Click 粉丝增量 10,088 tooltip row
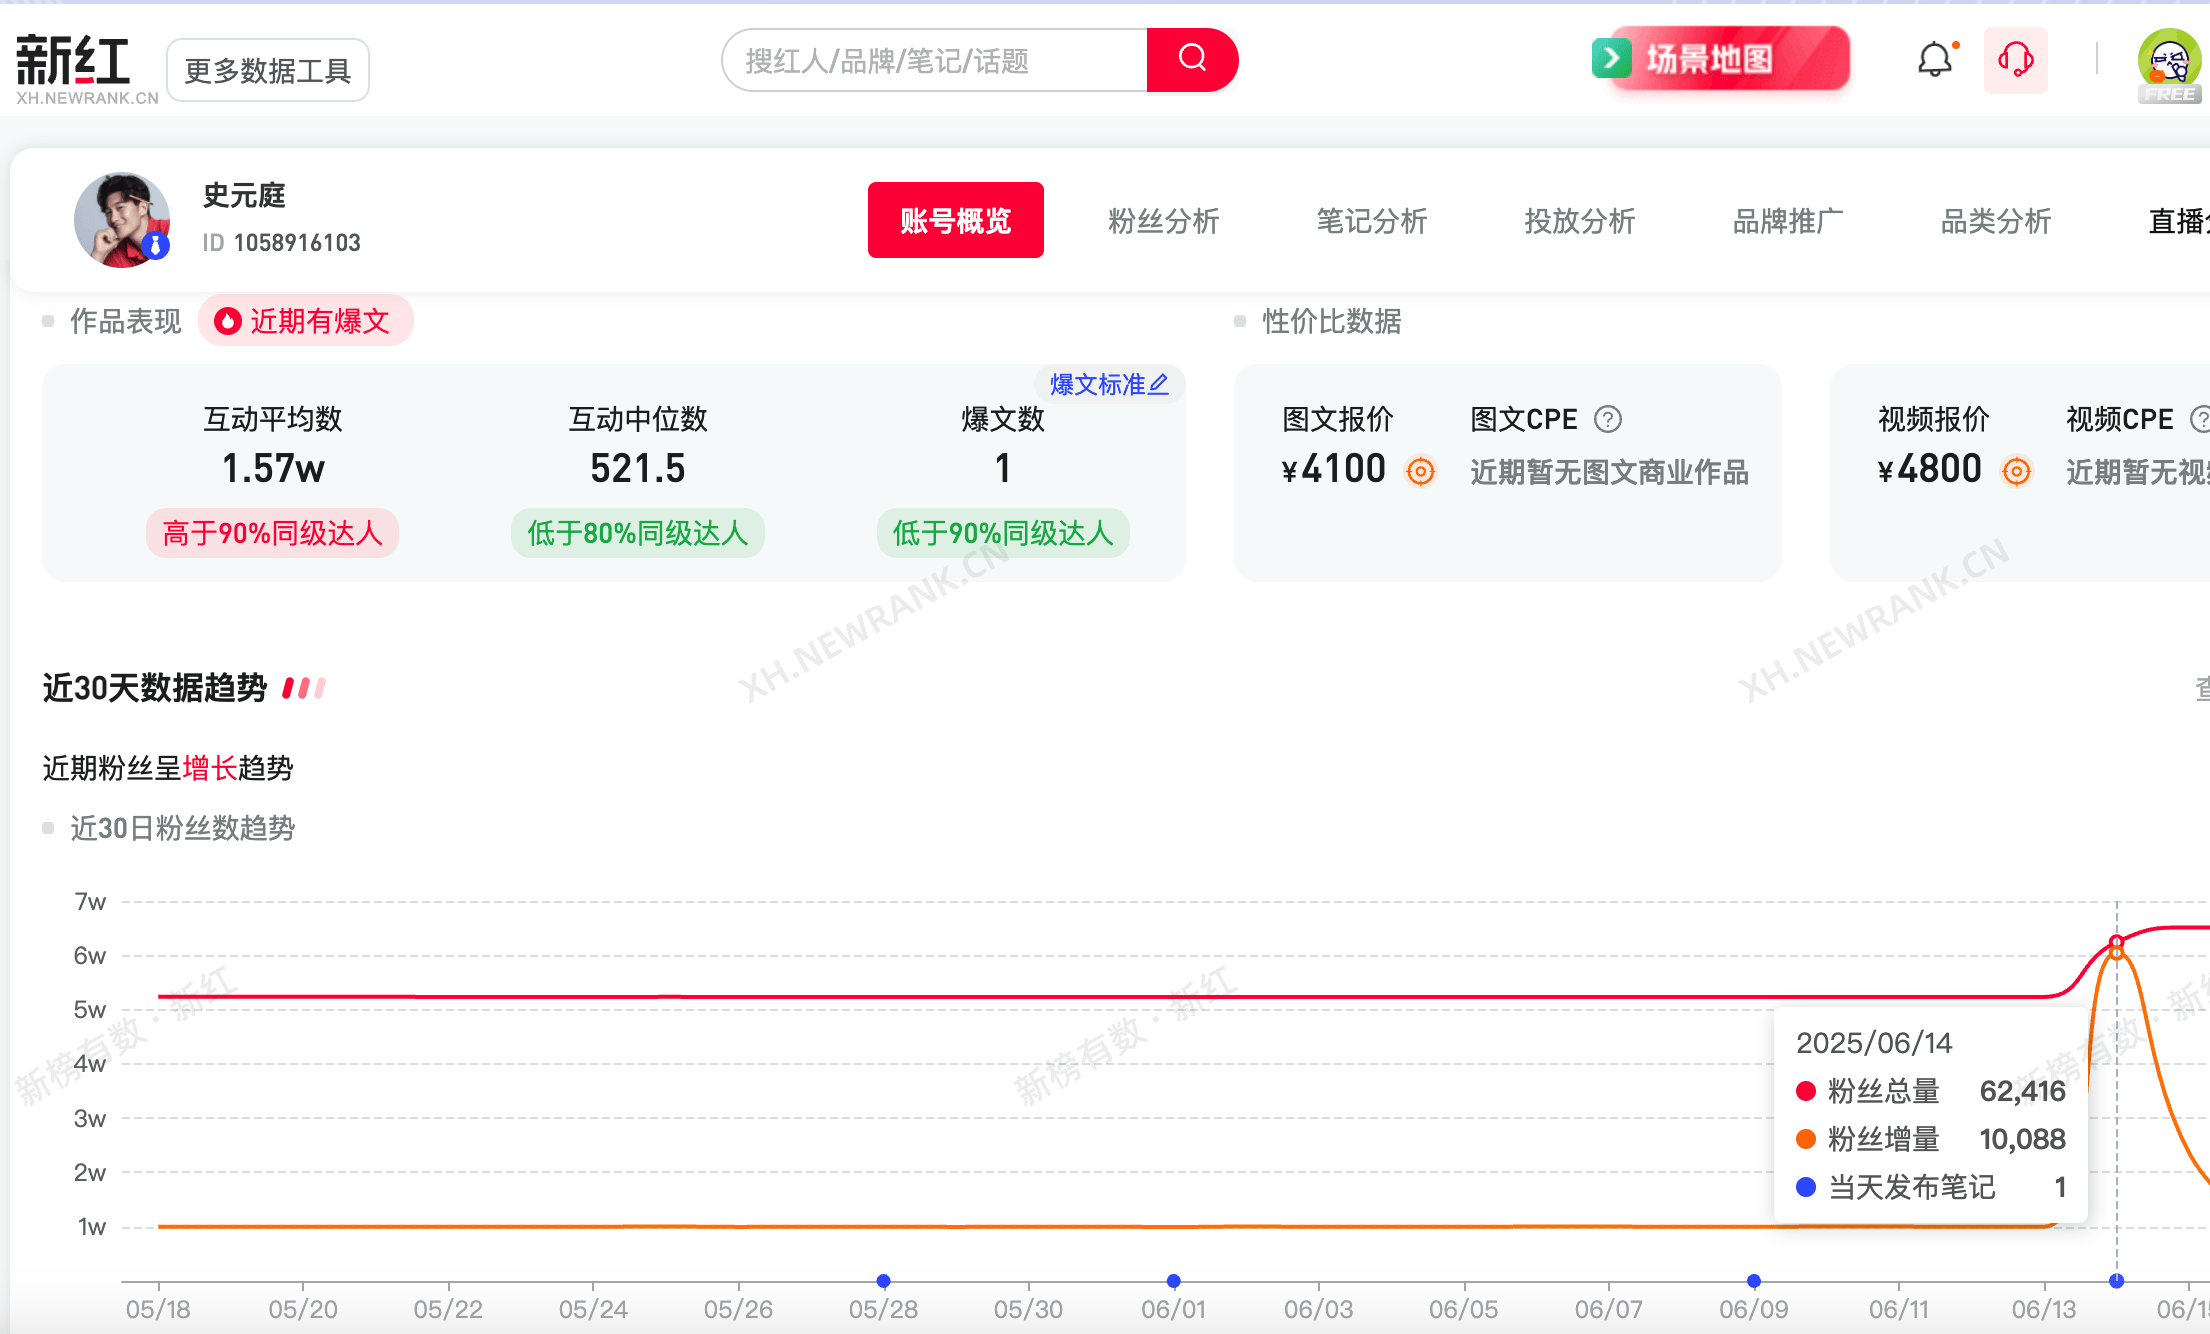2210x1334 pixels. coord(1930,1139)
